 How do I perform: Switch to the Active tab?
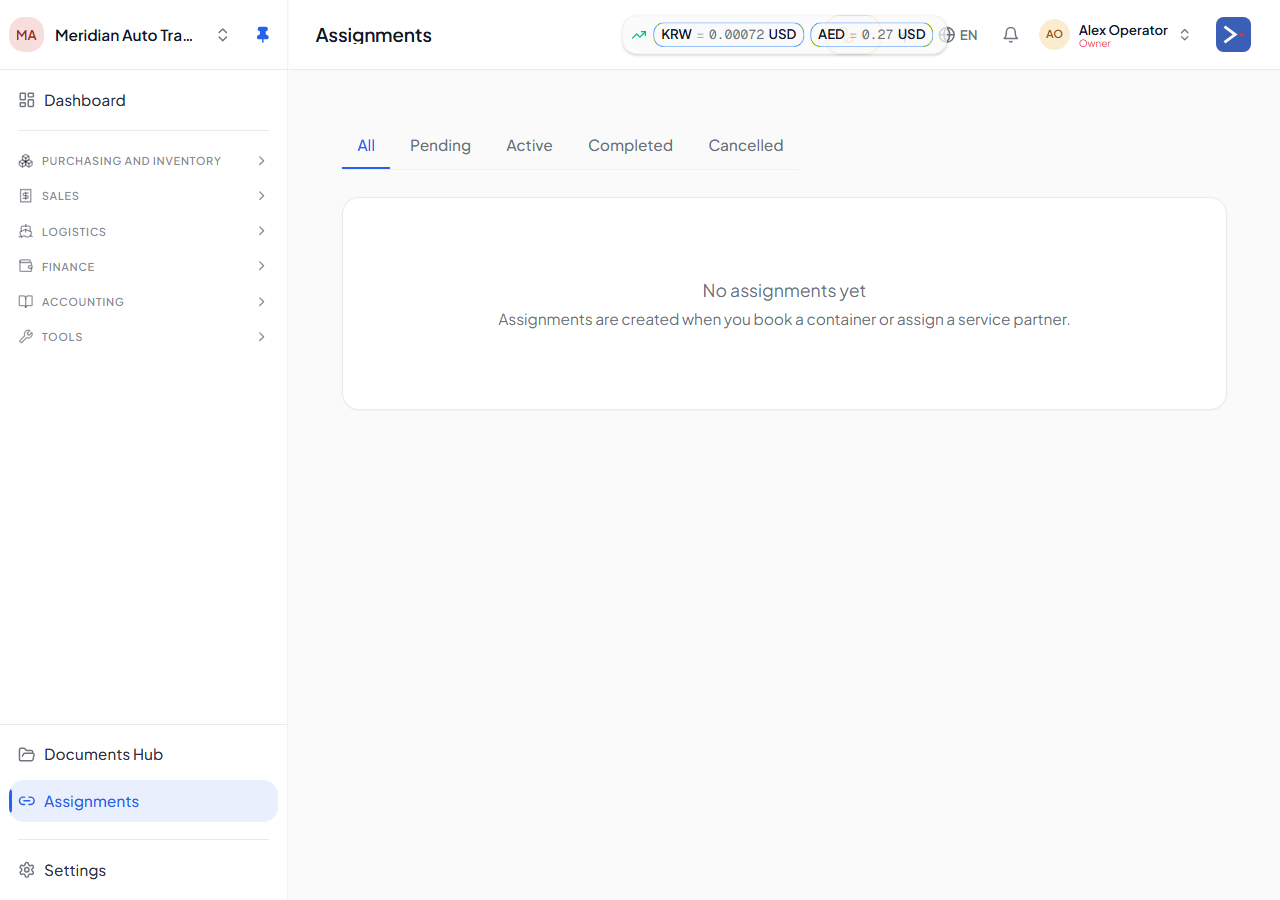(529, 146)
